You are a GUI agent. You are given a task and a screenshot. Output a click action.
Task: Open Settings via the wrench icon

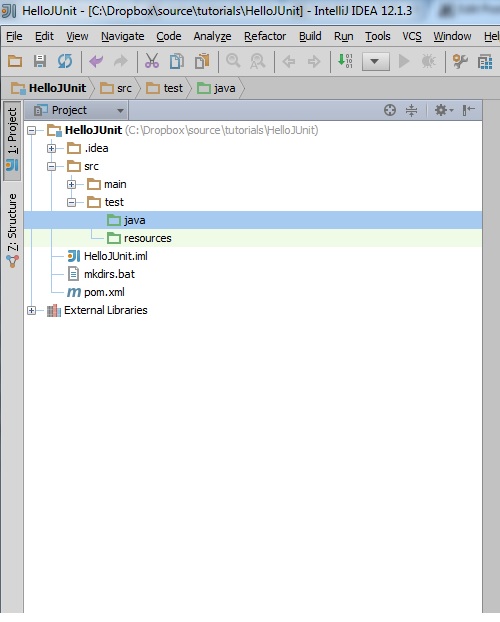pos(460,61)
